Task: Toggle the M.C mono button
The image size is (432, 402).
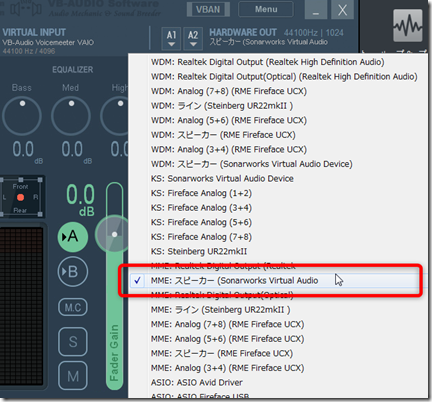Action: 73,307
